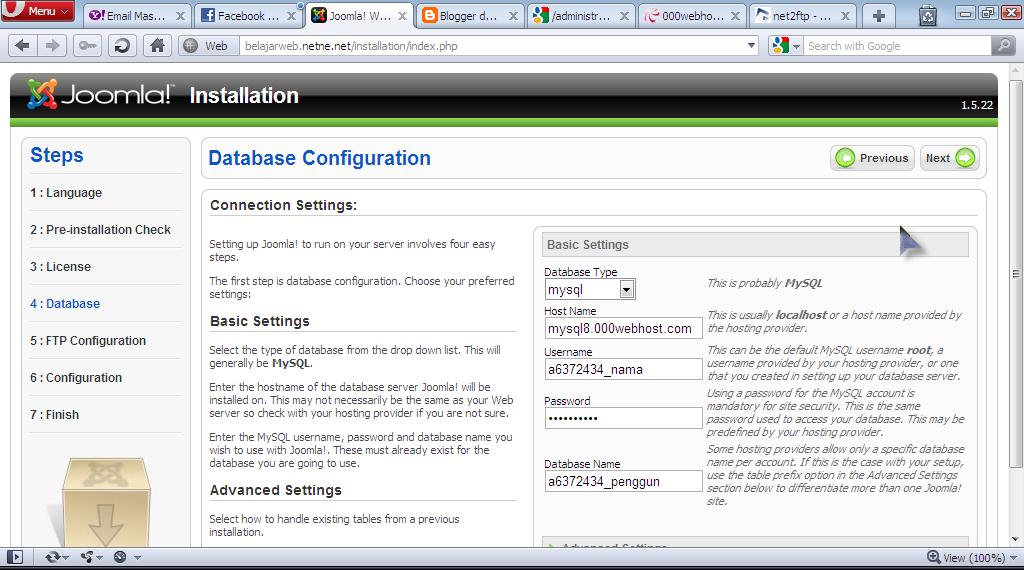Switch to the Facebook tab
The image size is (1024, 570).
(x=248, y=16)
